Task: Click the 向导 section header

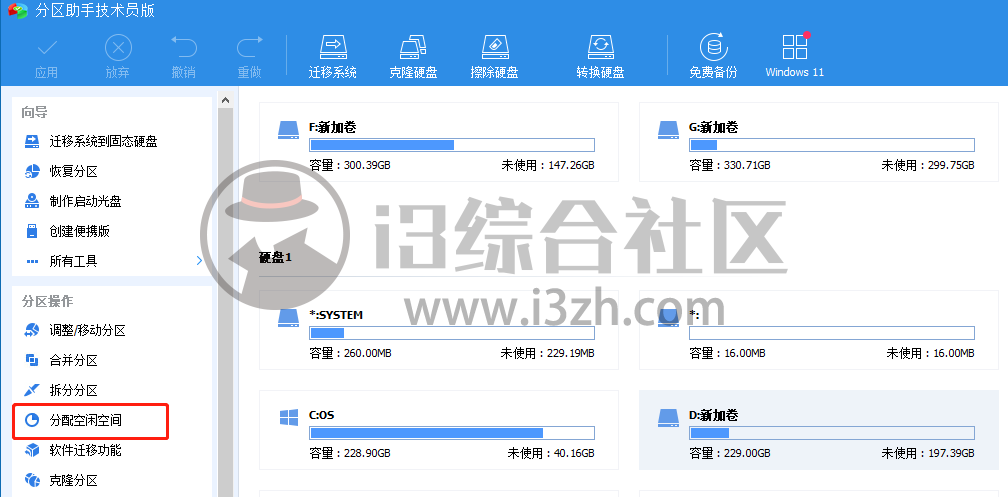Action: click(x=35, y=113)
